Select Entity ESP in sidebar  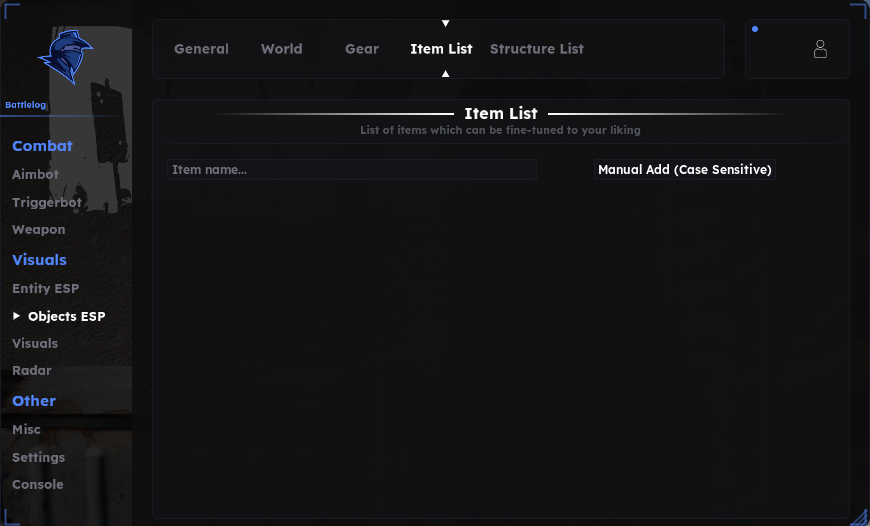pyautogui.click(x=45, y=289)
